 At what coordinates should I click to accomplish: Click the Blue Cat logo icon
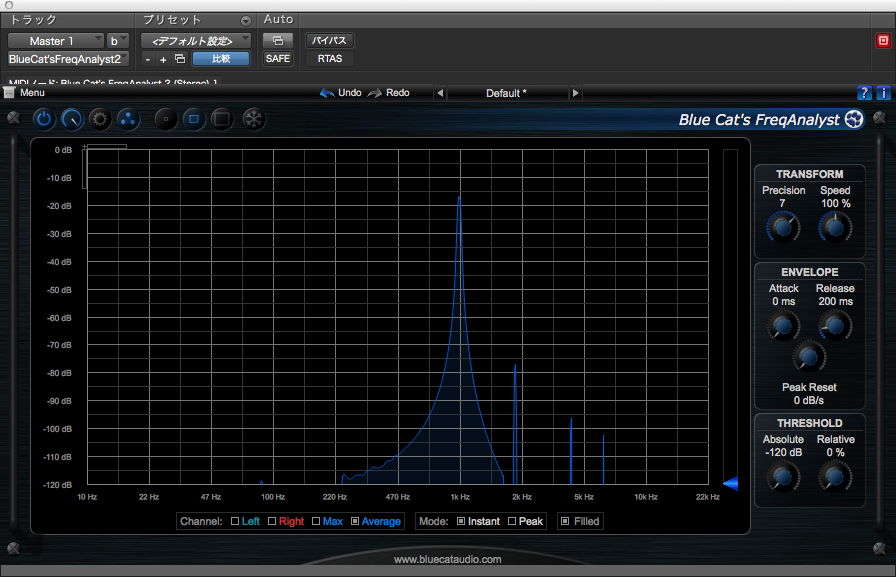854,119
